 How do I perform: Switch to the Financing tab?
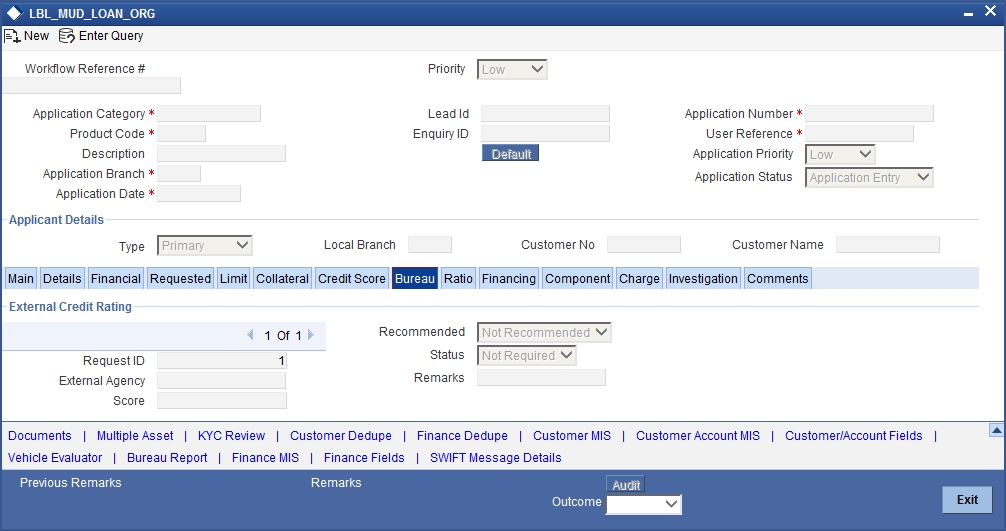[x=509, y=278]
